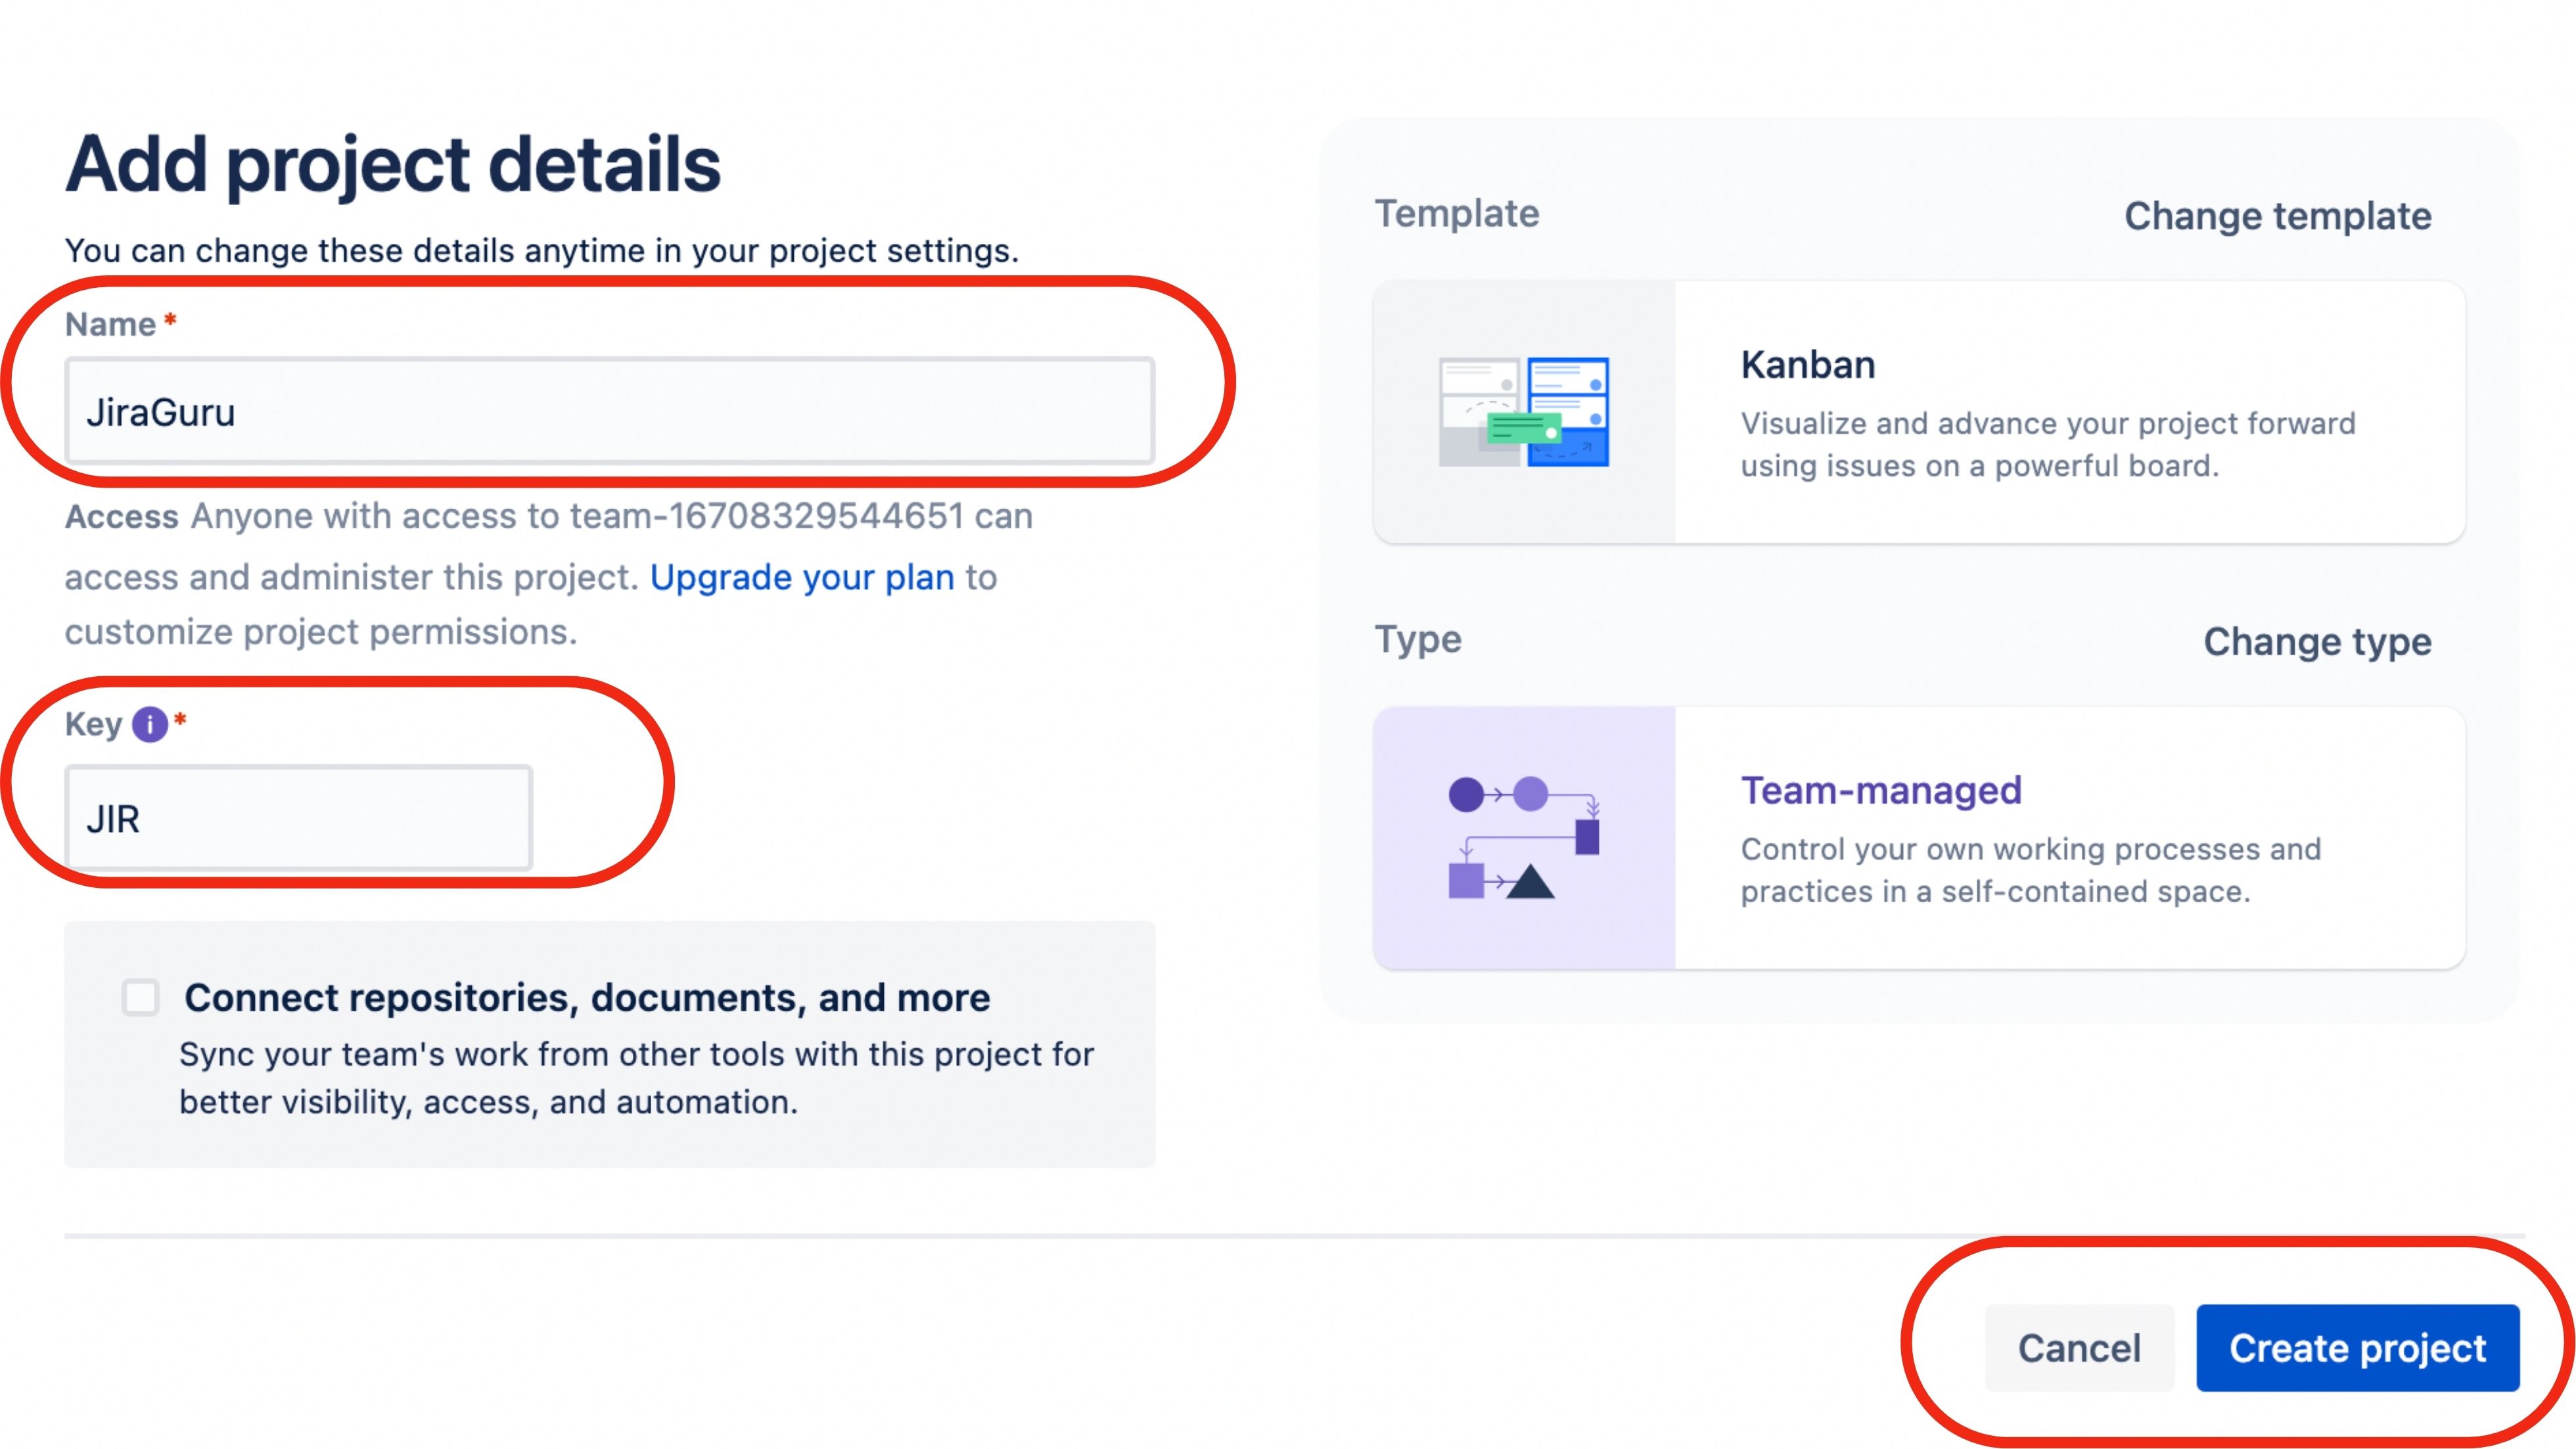The image size is (2576, 1449).
Task: Click the Key field containing JIR
Action: [299, 818]
